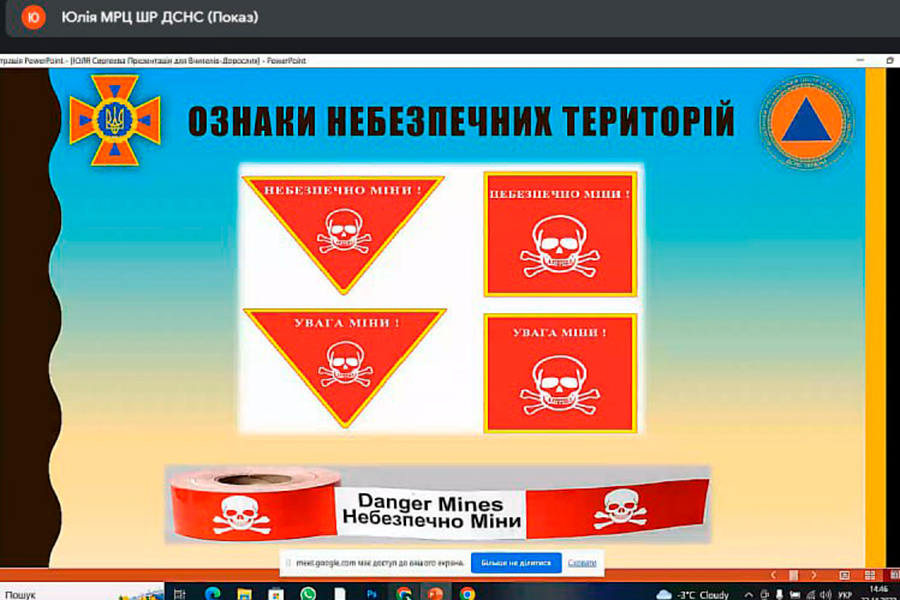
Task: Open WhatsApp from the taskbar
Action: point(308,594)
